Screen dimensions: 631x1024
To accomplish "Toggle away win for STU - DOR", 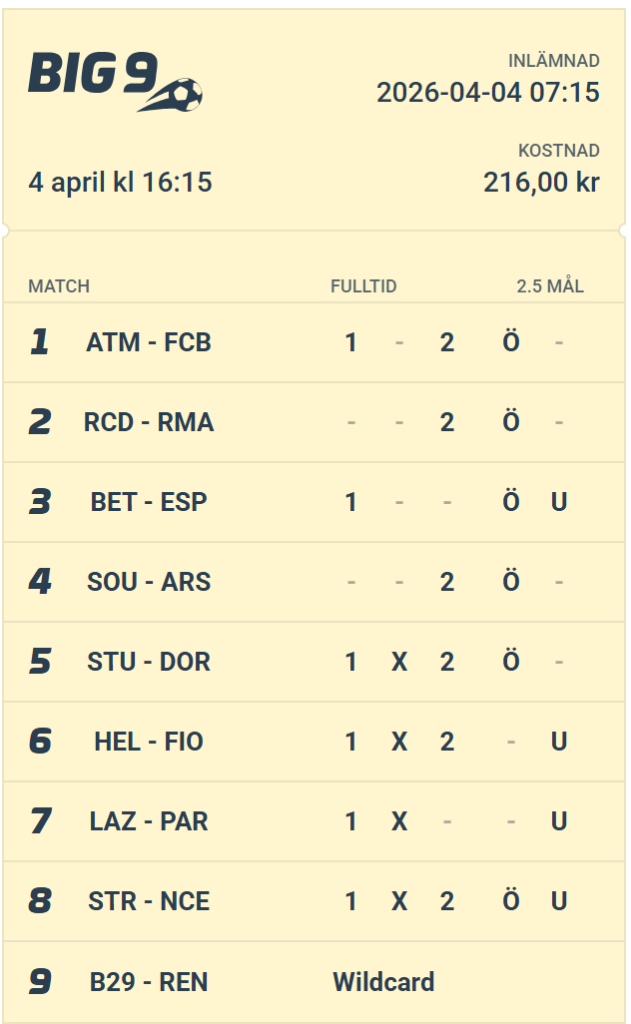I will (447, 662).
